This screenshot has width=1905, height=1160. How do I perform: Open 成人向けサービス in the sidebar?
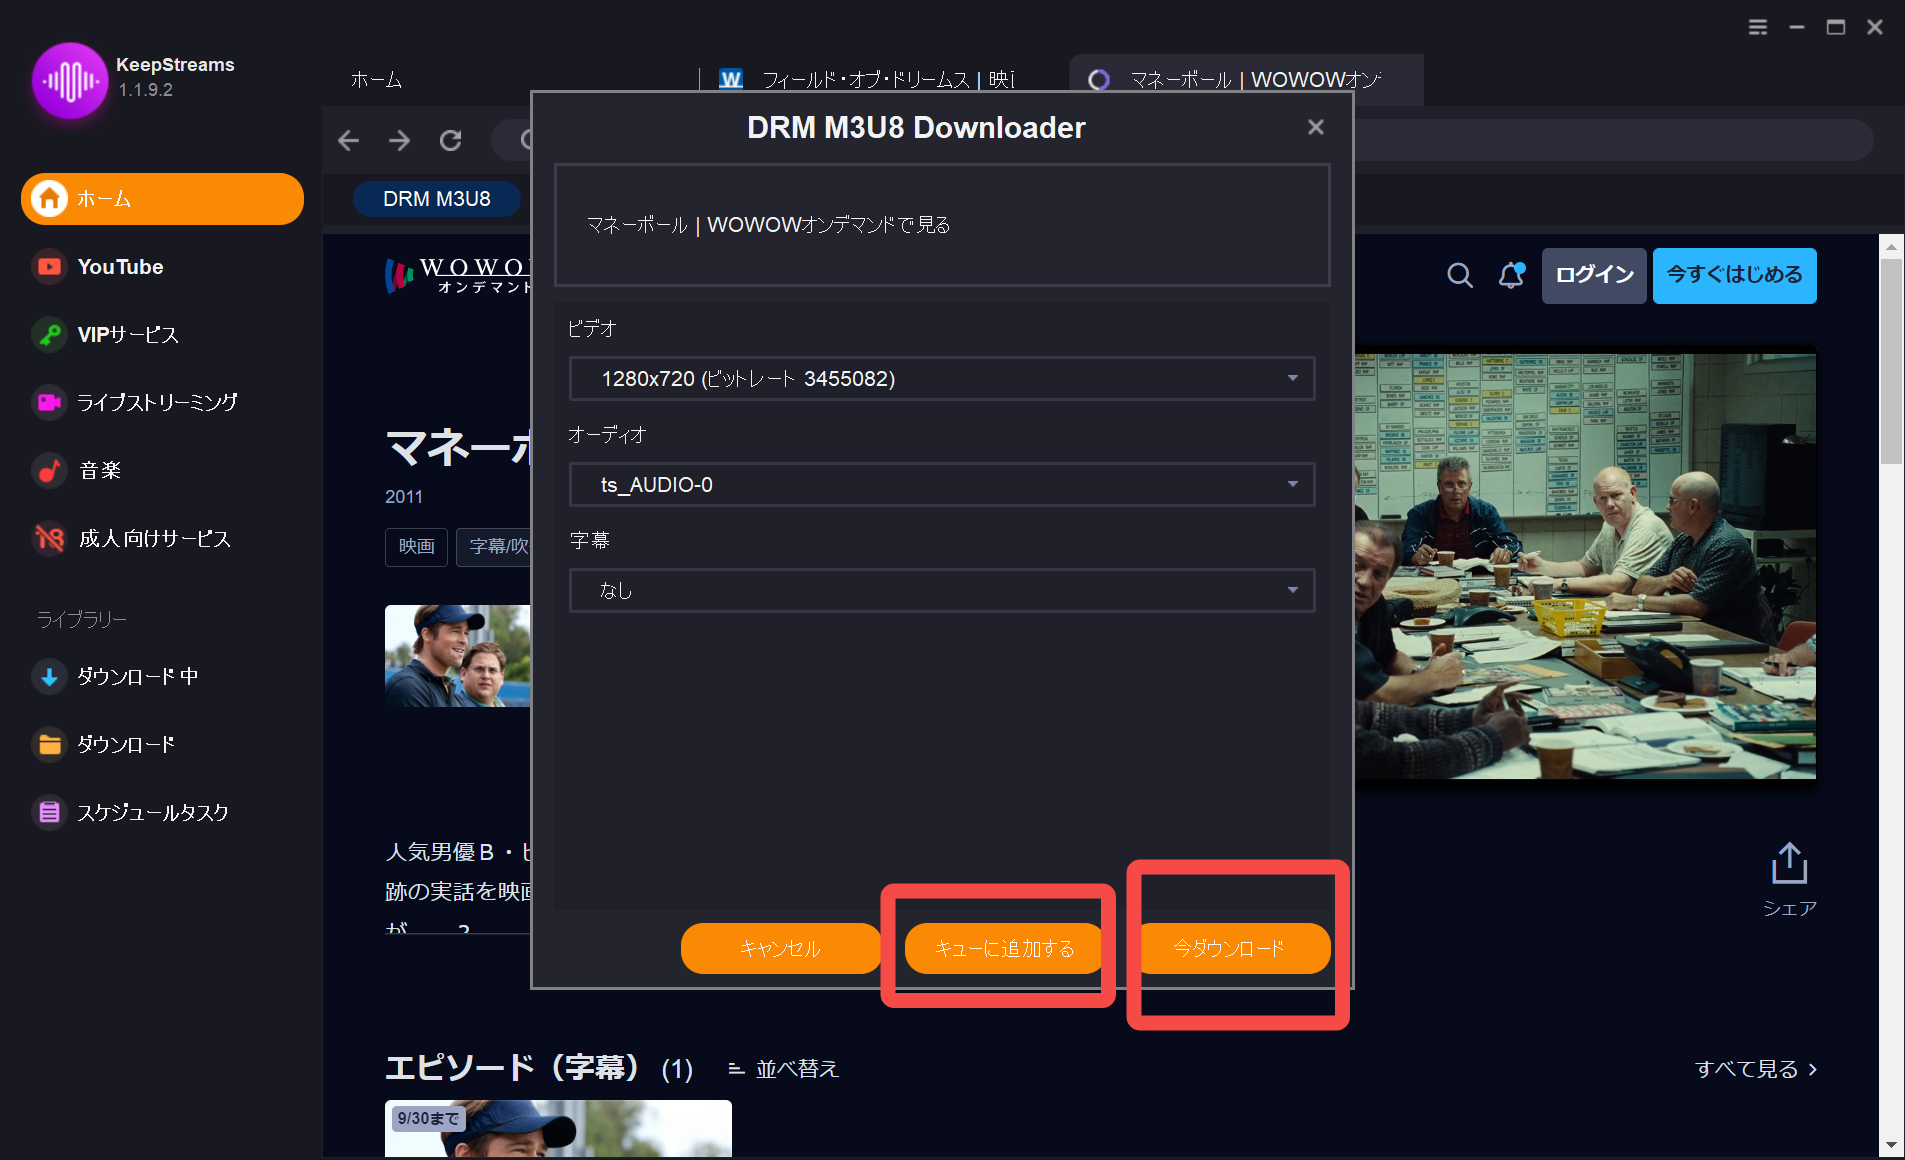132,538
